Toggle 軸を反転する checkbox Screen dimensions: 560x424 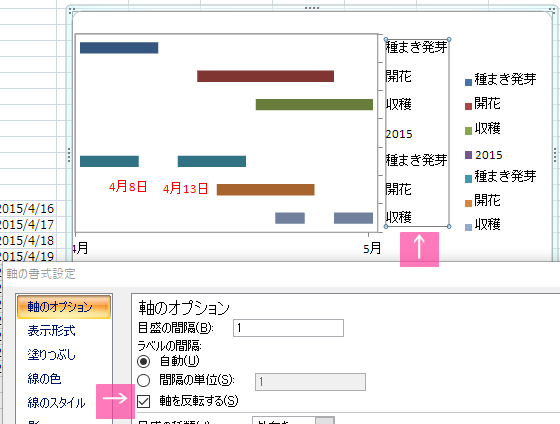[x=144, y=401]
